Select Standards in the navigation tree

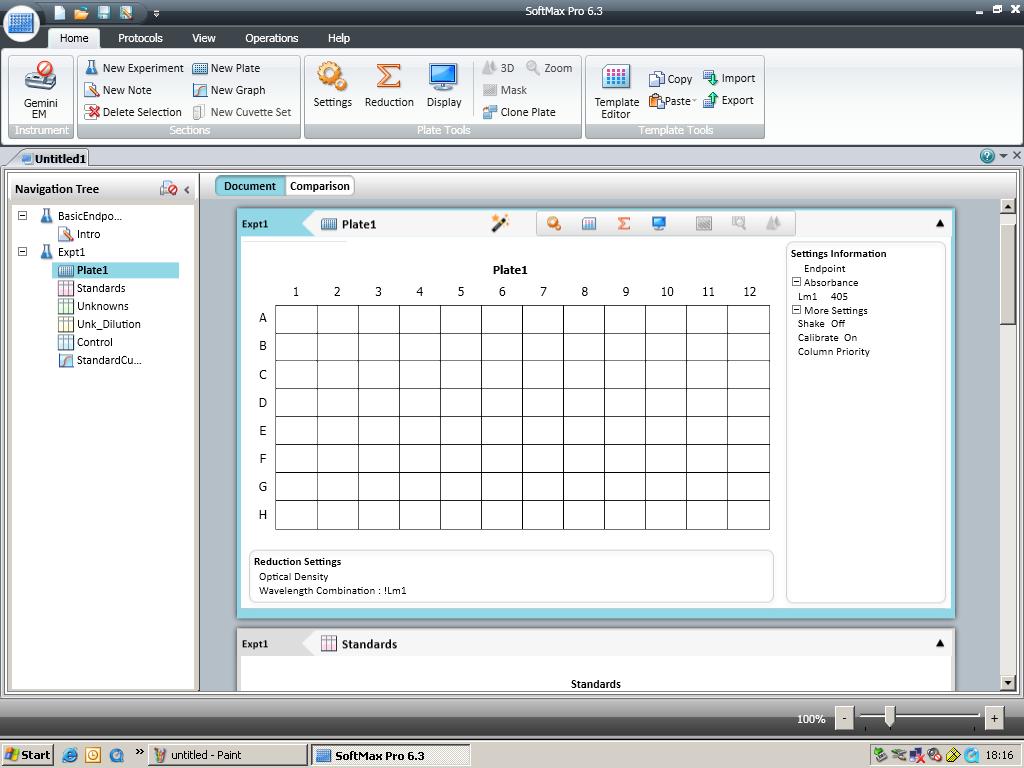(92, 288)
